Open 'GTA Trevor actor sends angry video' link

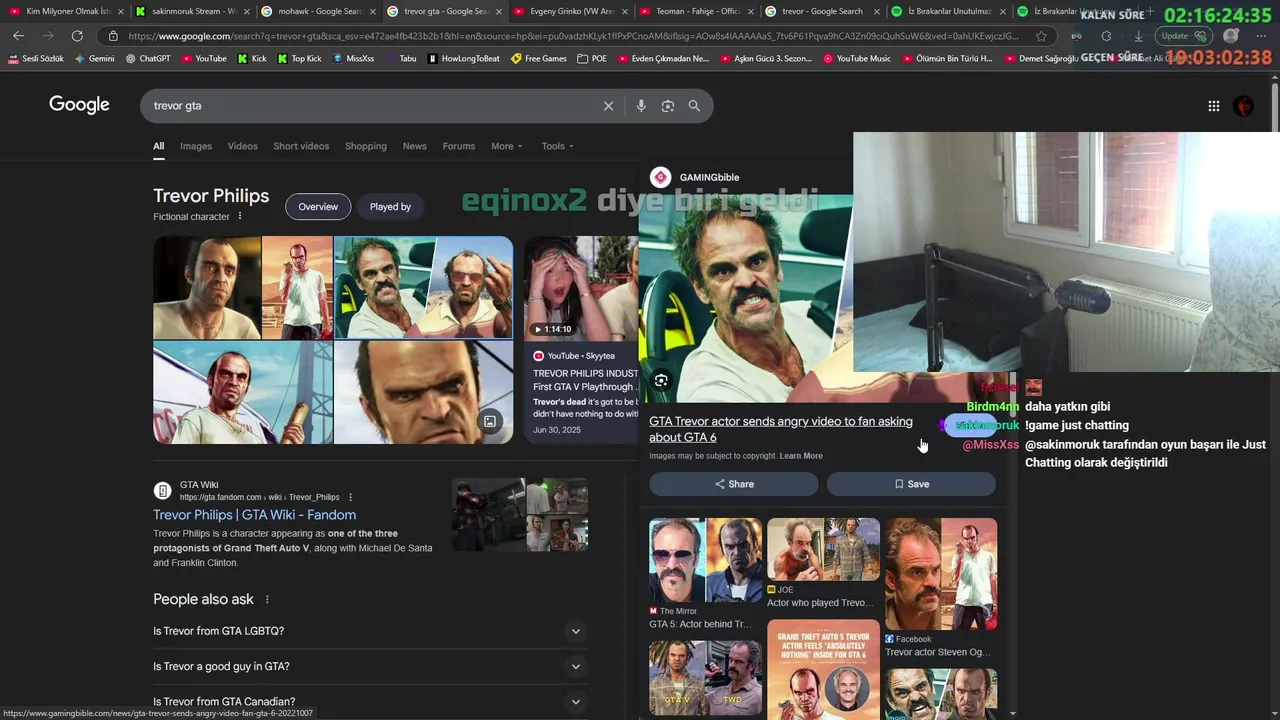point(781,429)
